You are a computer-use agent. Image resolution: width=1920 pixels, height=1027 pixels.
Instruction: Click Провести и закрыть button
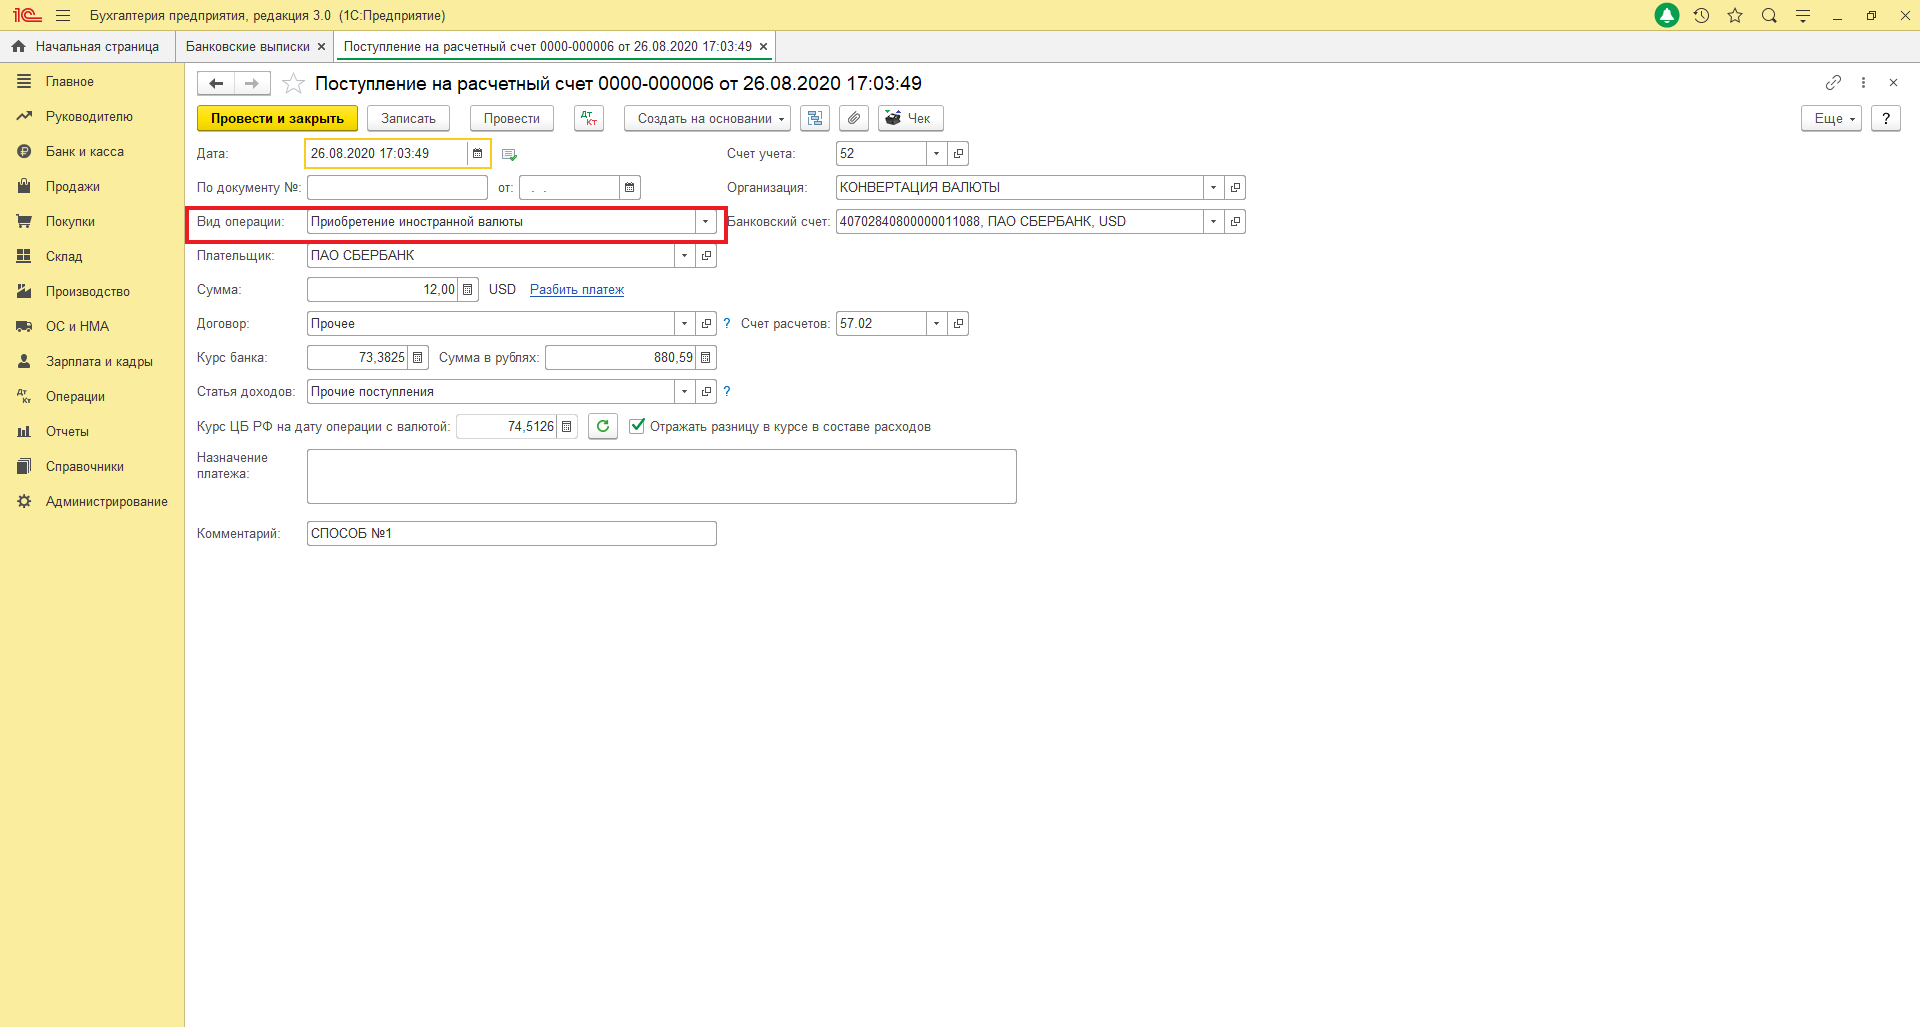coord(277,118)
